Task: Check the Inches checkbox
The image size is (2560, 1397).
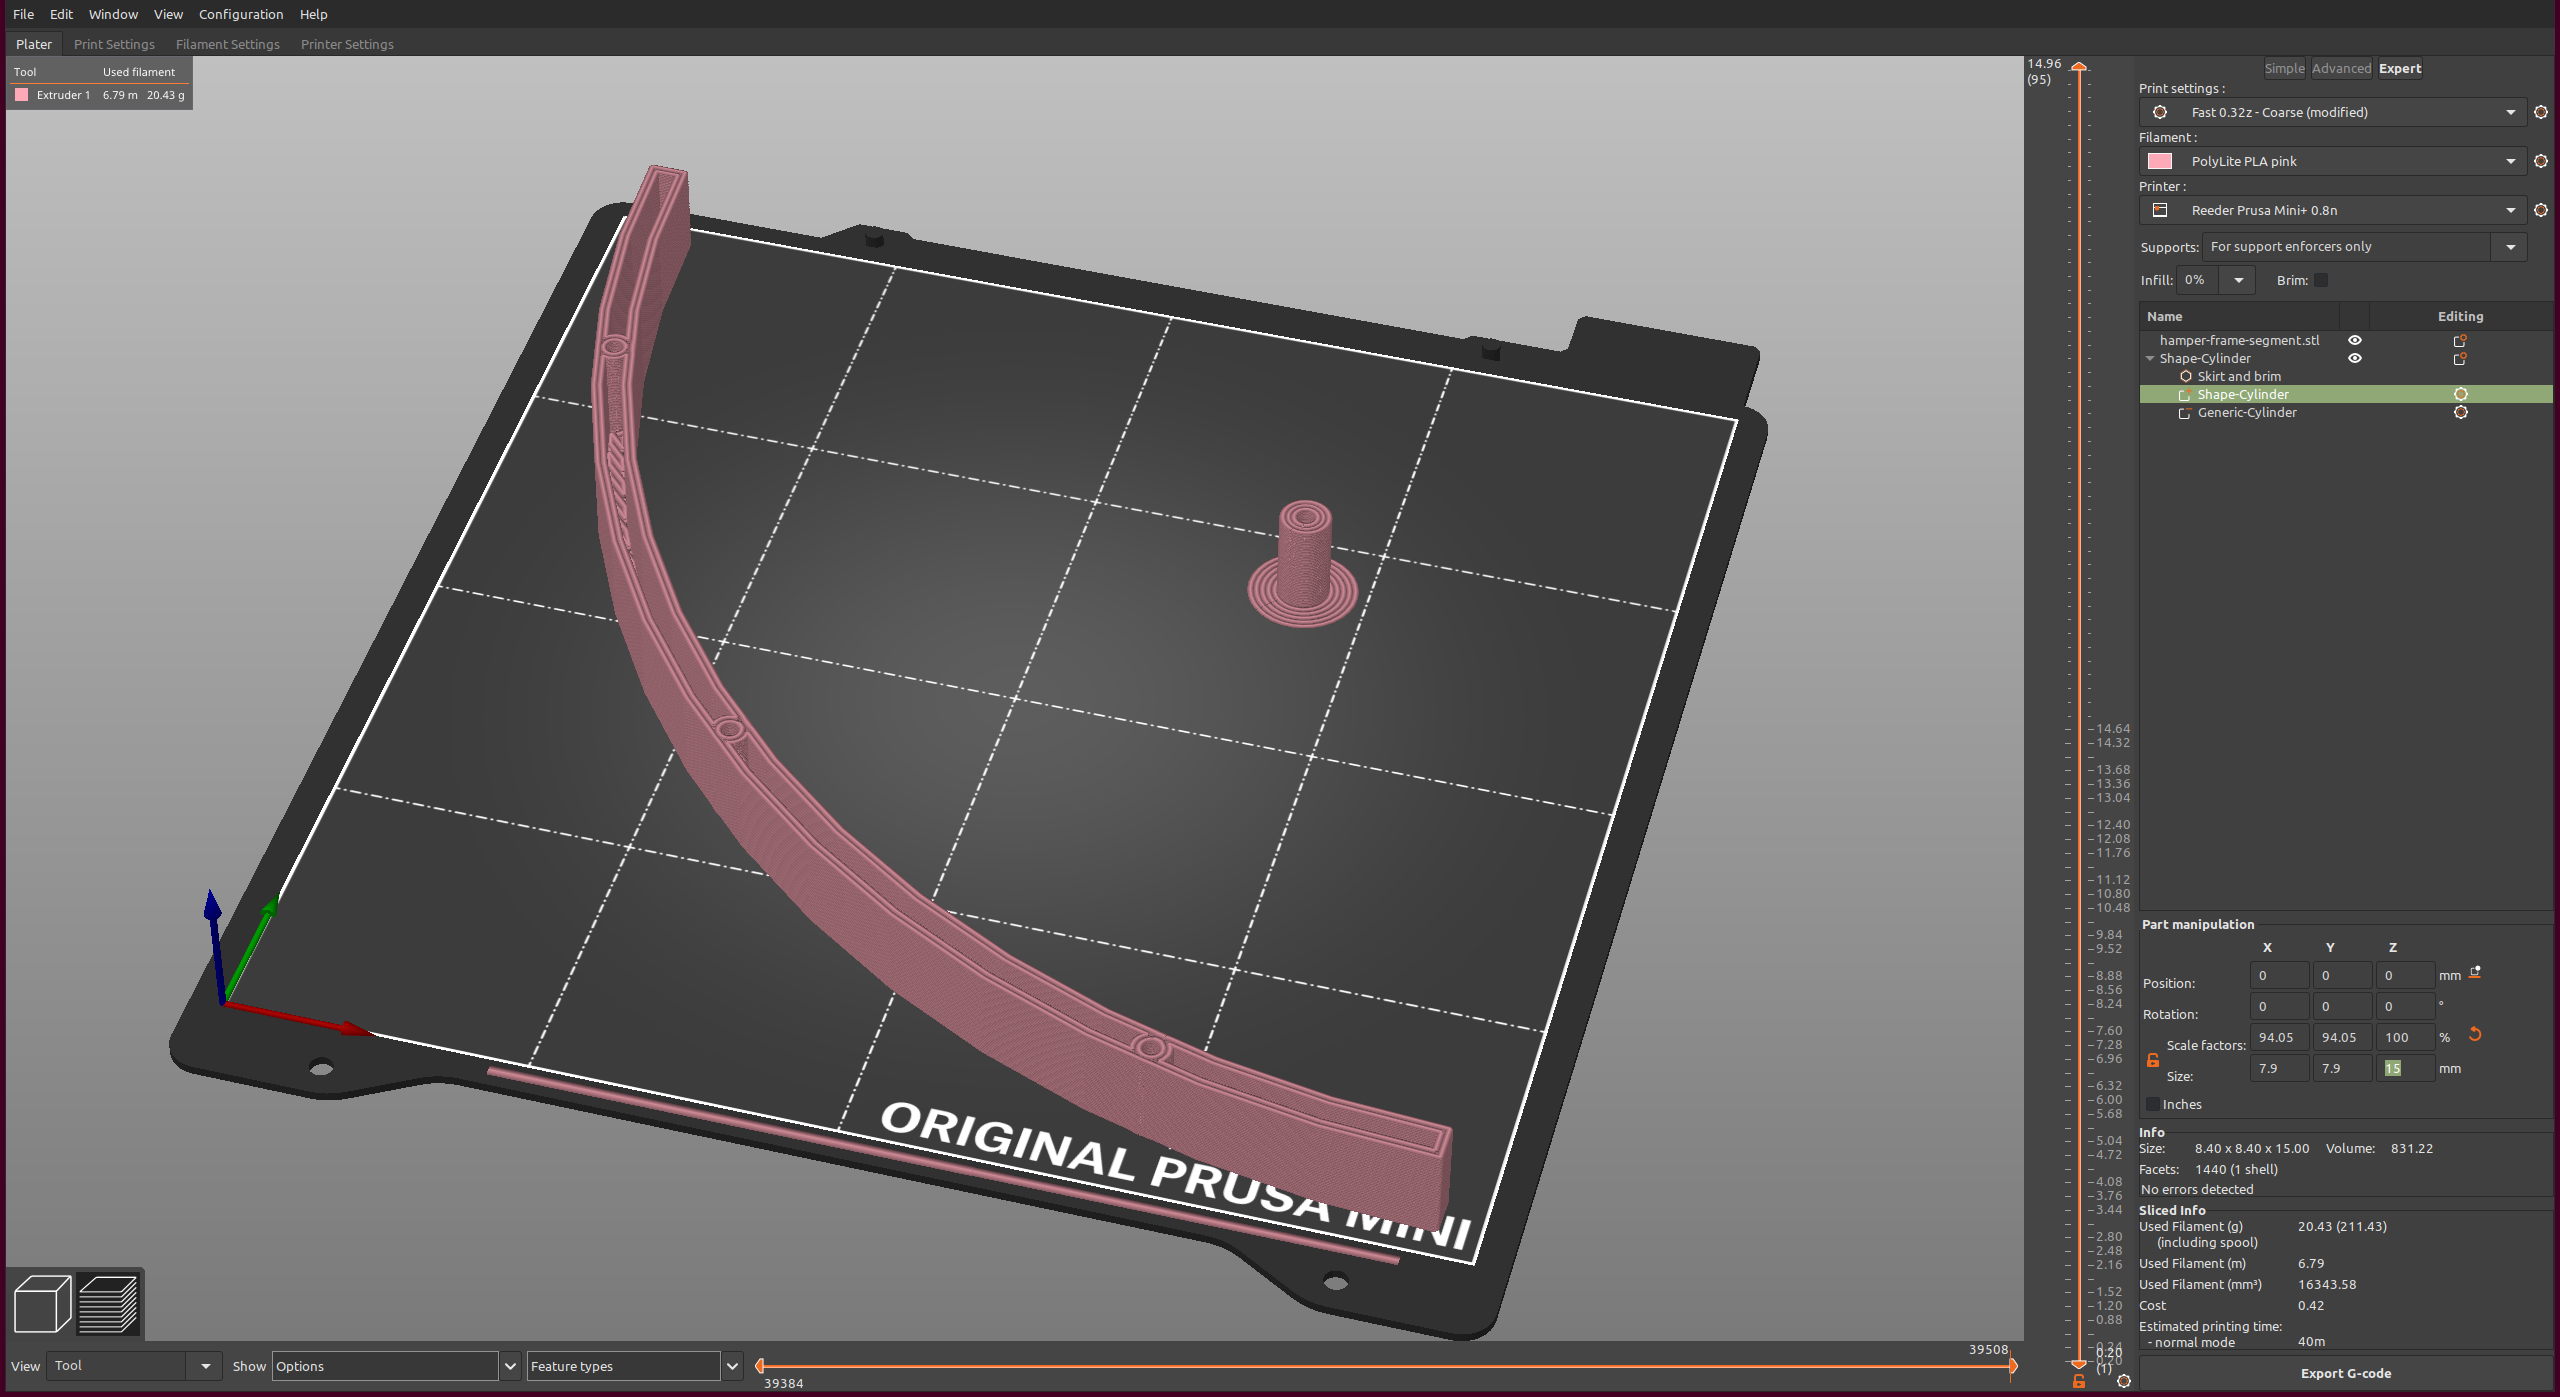Action: tap(2152, 1104)
